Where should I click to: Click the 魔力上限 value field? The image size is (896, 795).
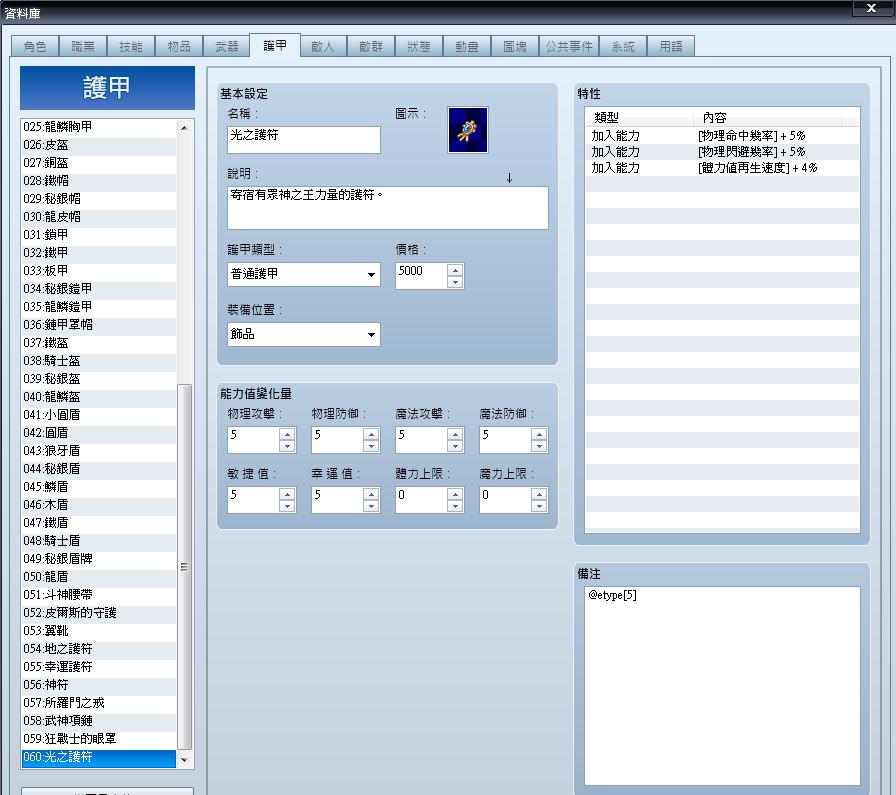(506, 500)
